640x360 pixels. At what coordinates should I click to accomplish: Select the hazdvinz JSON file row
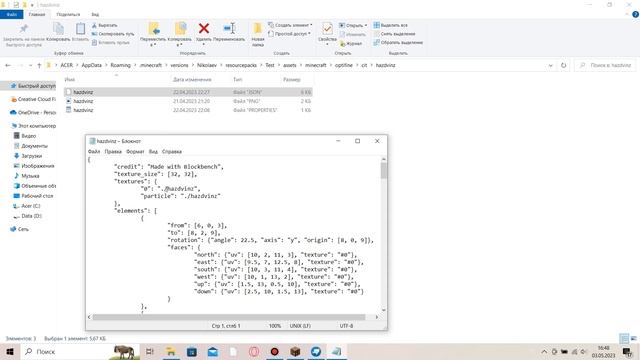tap(188, 92)
